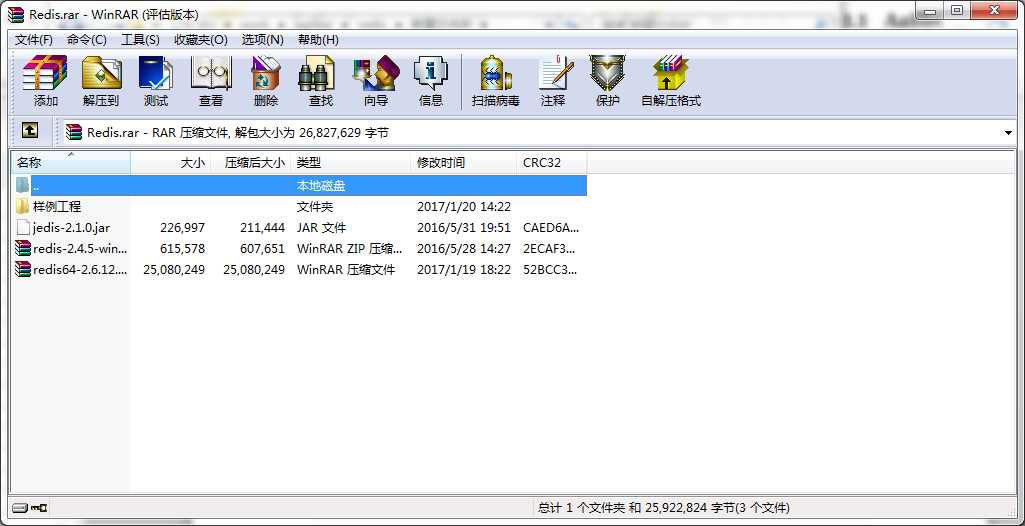Click the 扫描病毒 (Virus scan) icon
This screenshot has height=526, width=1025.
tap(496, 73)
